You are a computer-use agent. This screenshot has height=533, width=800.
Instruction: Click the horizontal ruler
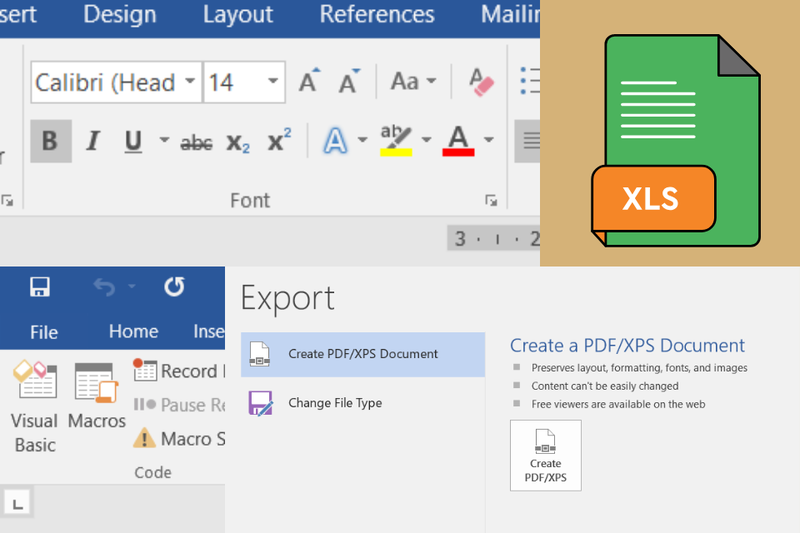pos(493,238)
